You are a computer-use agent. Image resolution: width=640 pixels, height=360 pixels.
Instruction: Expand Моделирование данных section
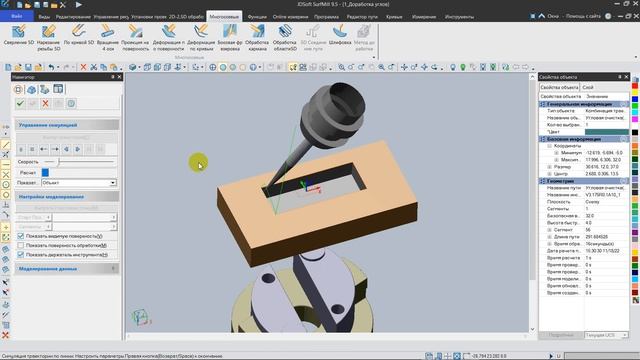pos(67,269)
